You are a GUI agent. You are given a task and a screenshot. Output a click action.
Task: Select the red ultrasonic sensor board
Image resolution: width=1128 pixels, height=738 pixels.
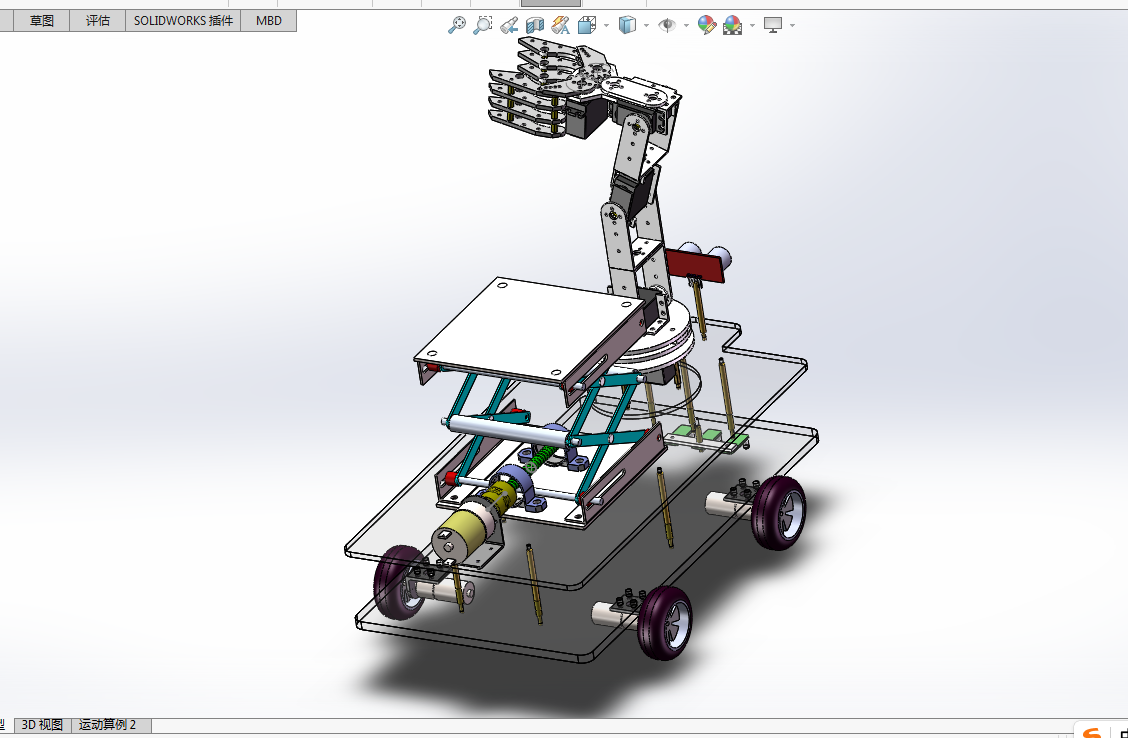coord(694,264)
